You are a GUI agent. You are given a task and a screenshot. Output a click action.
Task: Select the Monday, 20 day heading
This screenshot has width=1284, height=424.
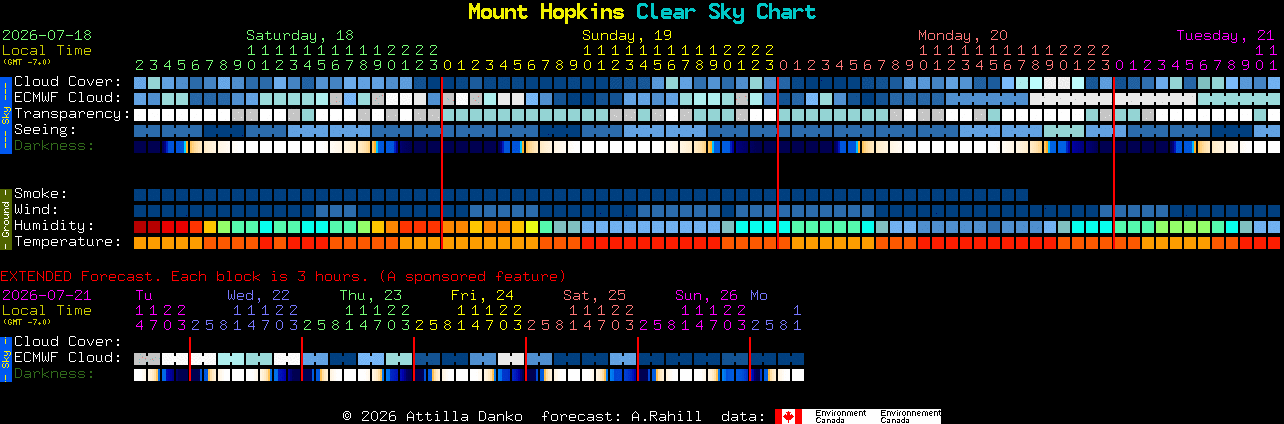pos(963,35)
